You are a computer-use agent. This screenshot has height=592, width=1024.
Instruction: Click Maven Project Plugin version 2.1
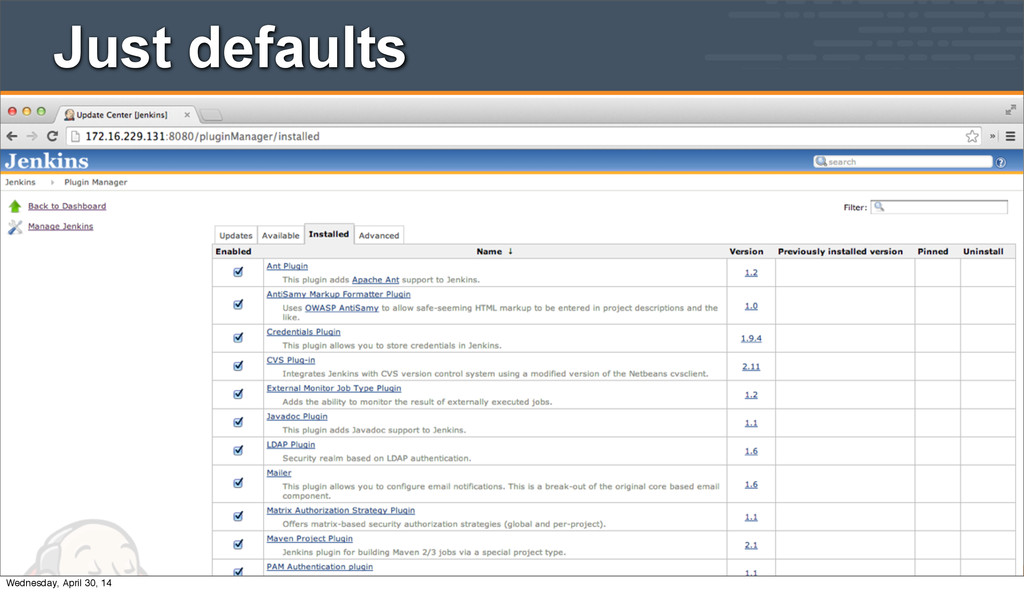click(x=751, y=545)
